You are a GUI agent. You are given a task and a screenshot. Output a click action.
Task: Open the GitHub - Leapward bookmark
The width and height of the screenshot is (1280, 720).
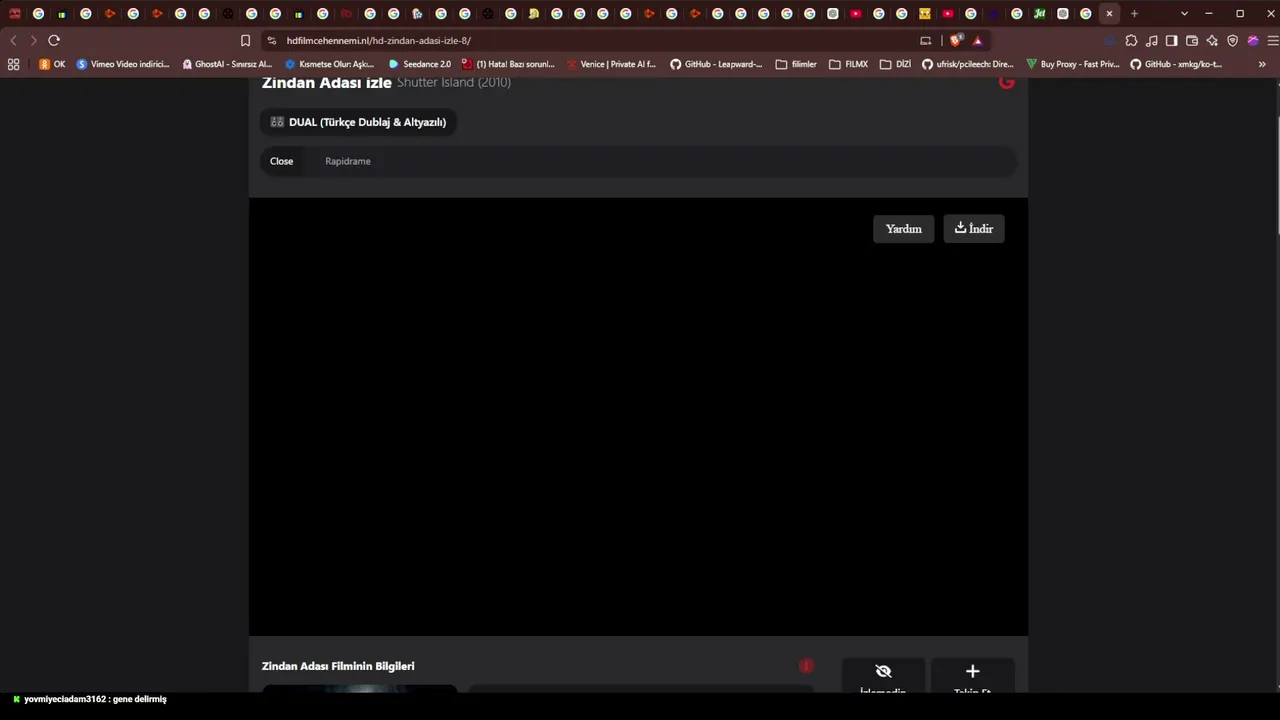point(716,64)
